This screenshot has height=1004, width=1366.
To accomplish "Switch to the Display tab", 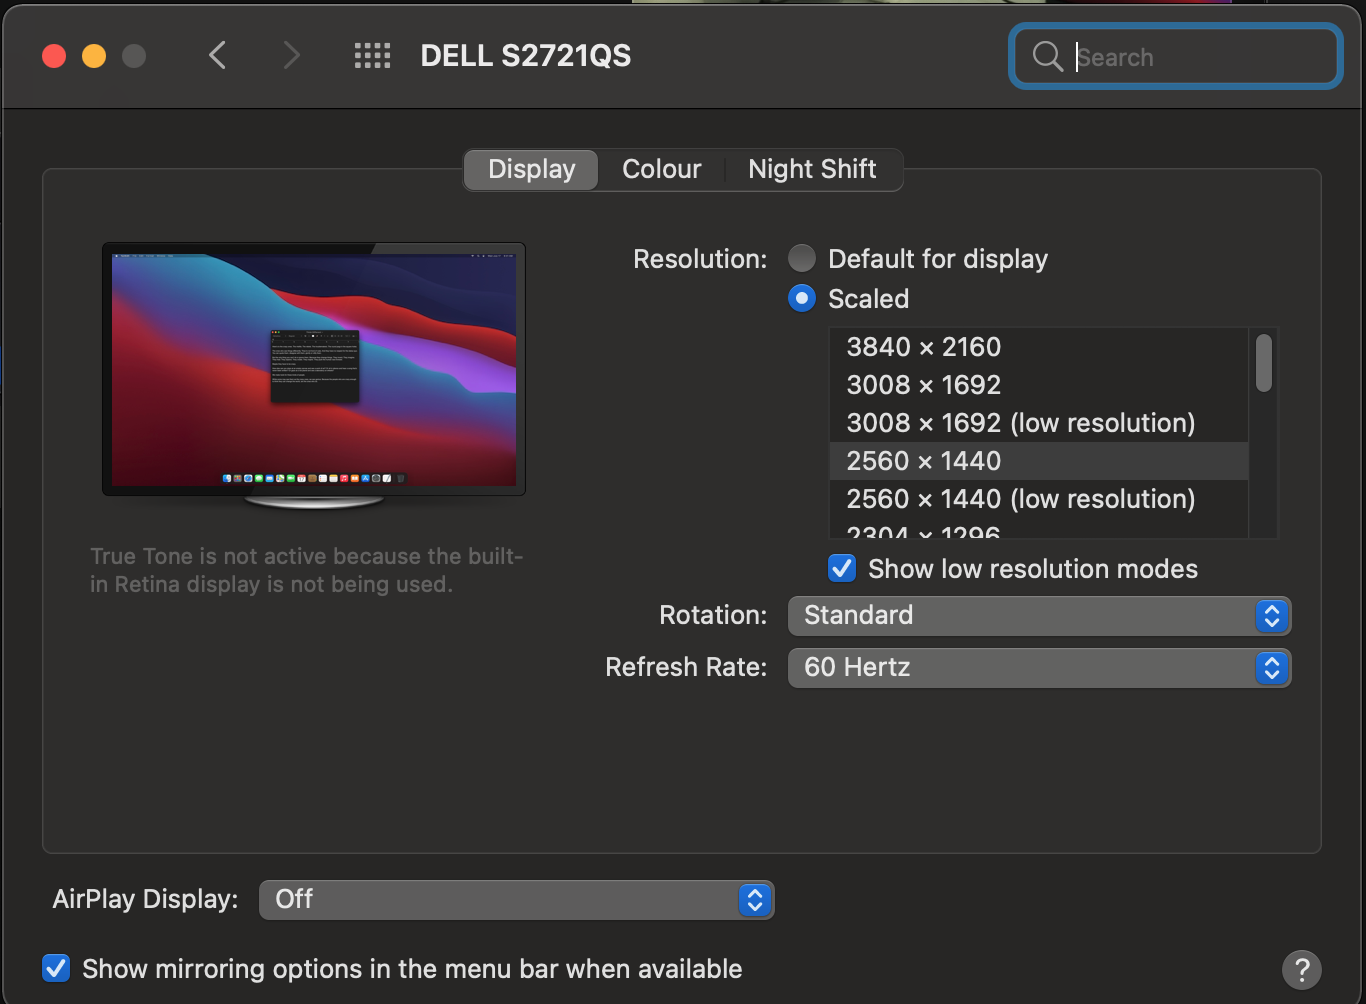I will click(531, 169).
